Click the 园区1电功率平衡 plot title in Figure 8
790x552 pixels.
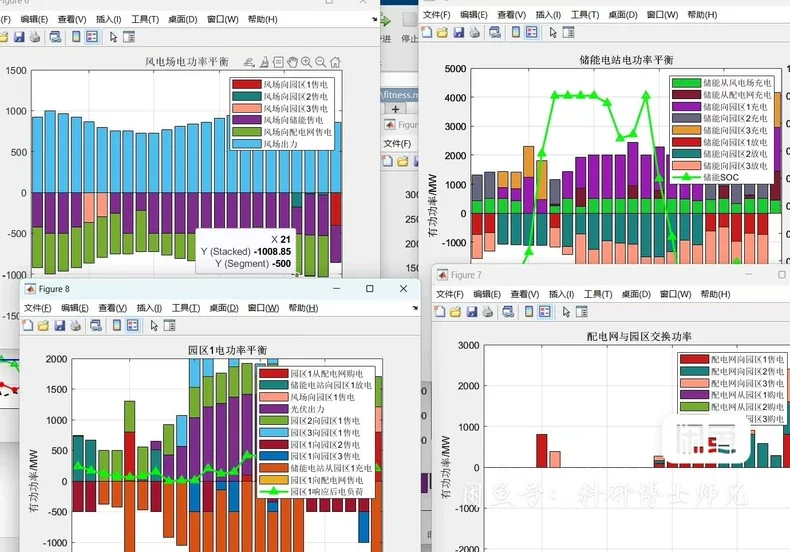click(227, 350)
